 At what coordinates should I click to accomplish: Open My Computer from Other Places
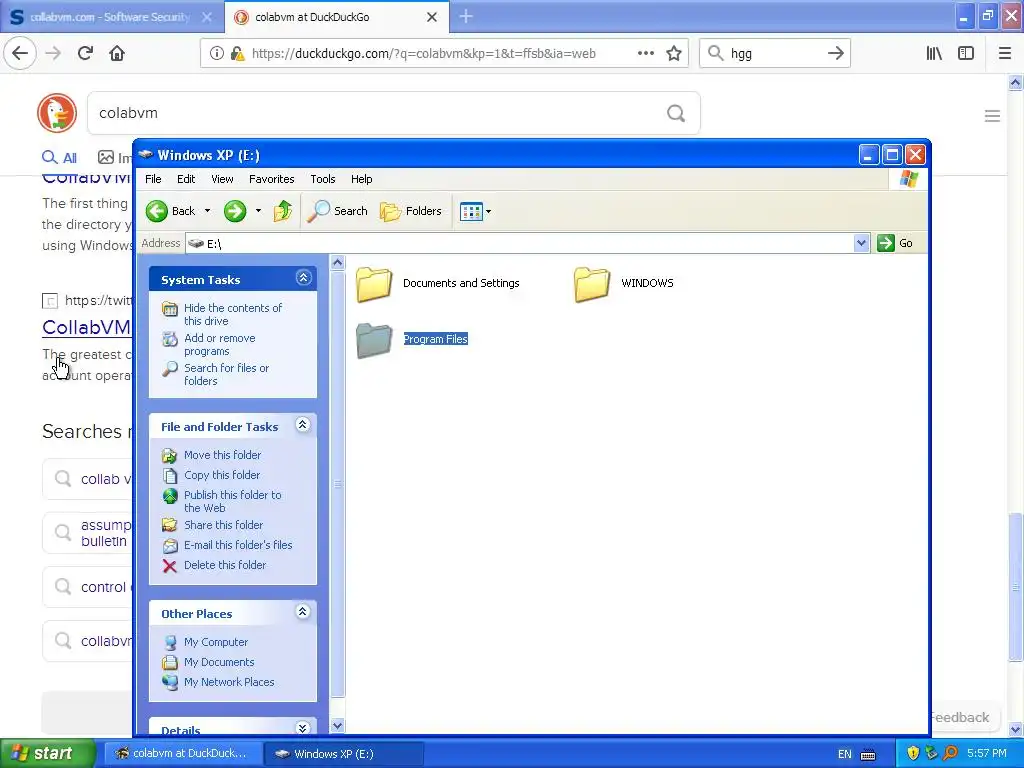[x=216, y=642]
